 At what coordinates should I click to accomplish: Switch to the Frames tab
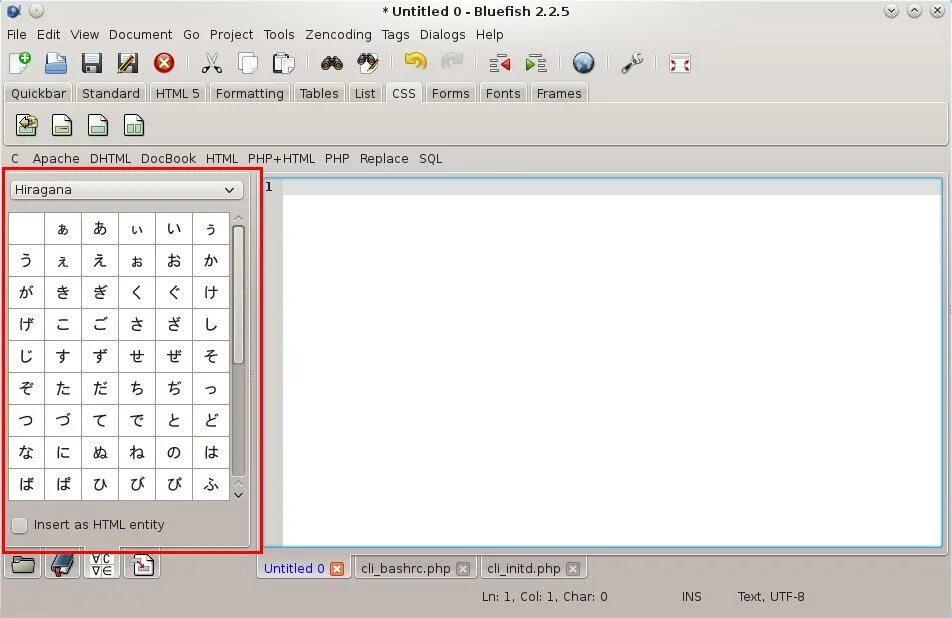coord(559,93)
